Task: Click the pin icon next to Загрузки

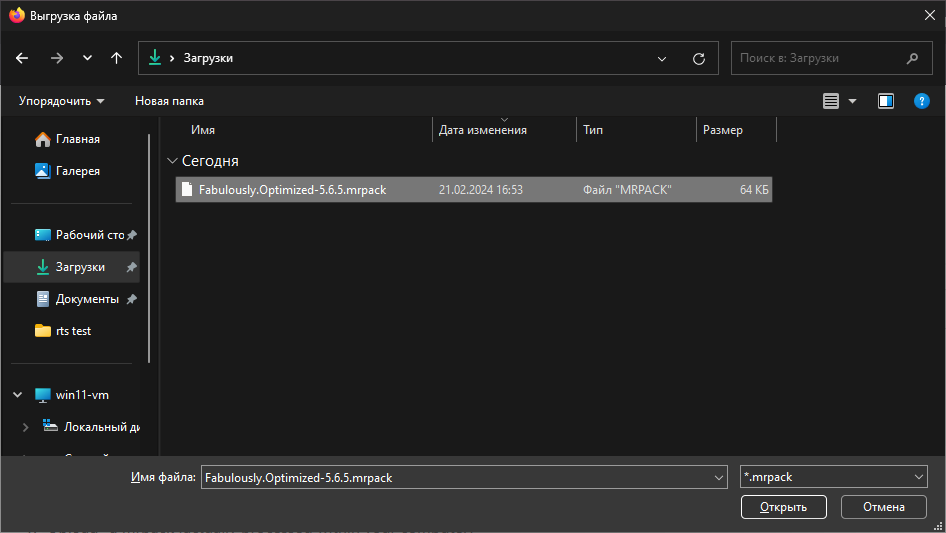Action: click(131, 267)
